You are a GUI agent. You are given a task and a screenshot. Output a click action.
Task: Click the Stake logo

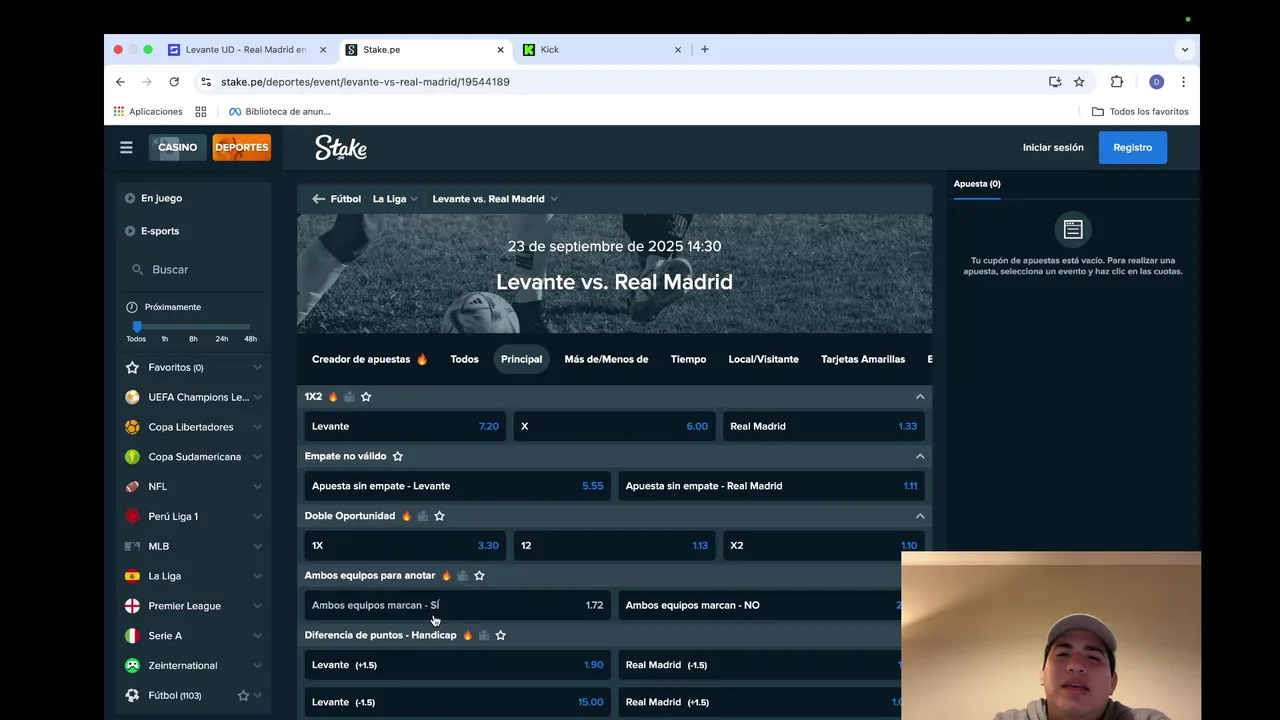click(x=341, y=148)
